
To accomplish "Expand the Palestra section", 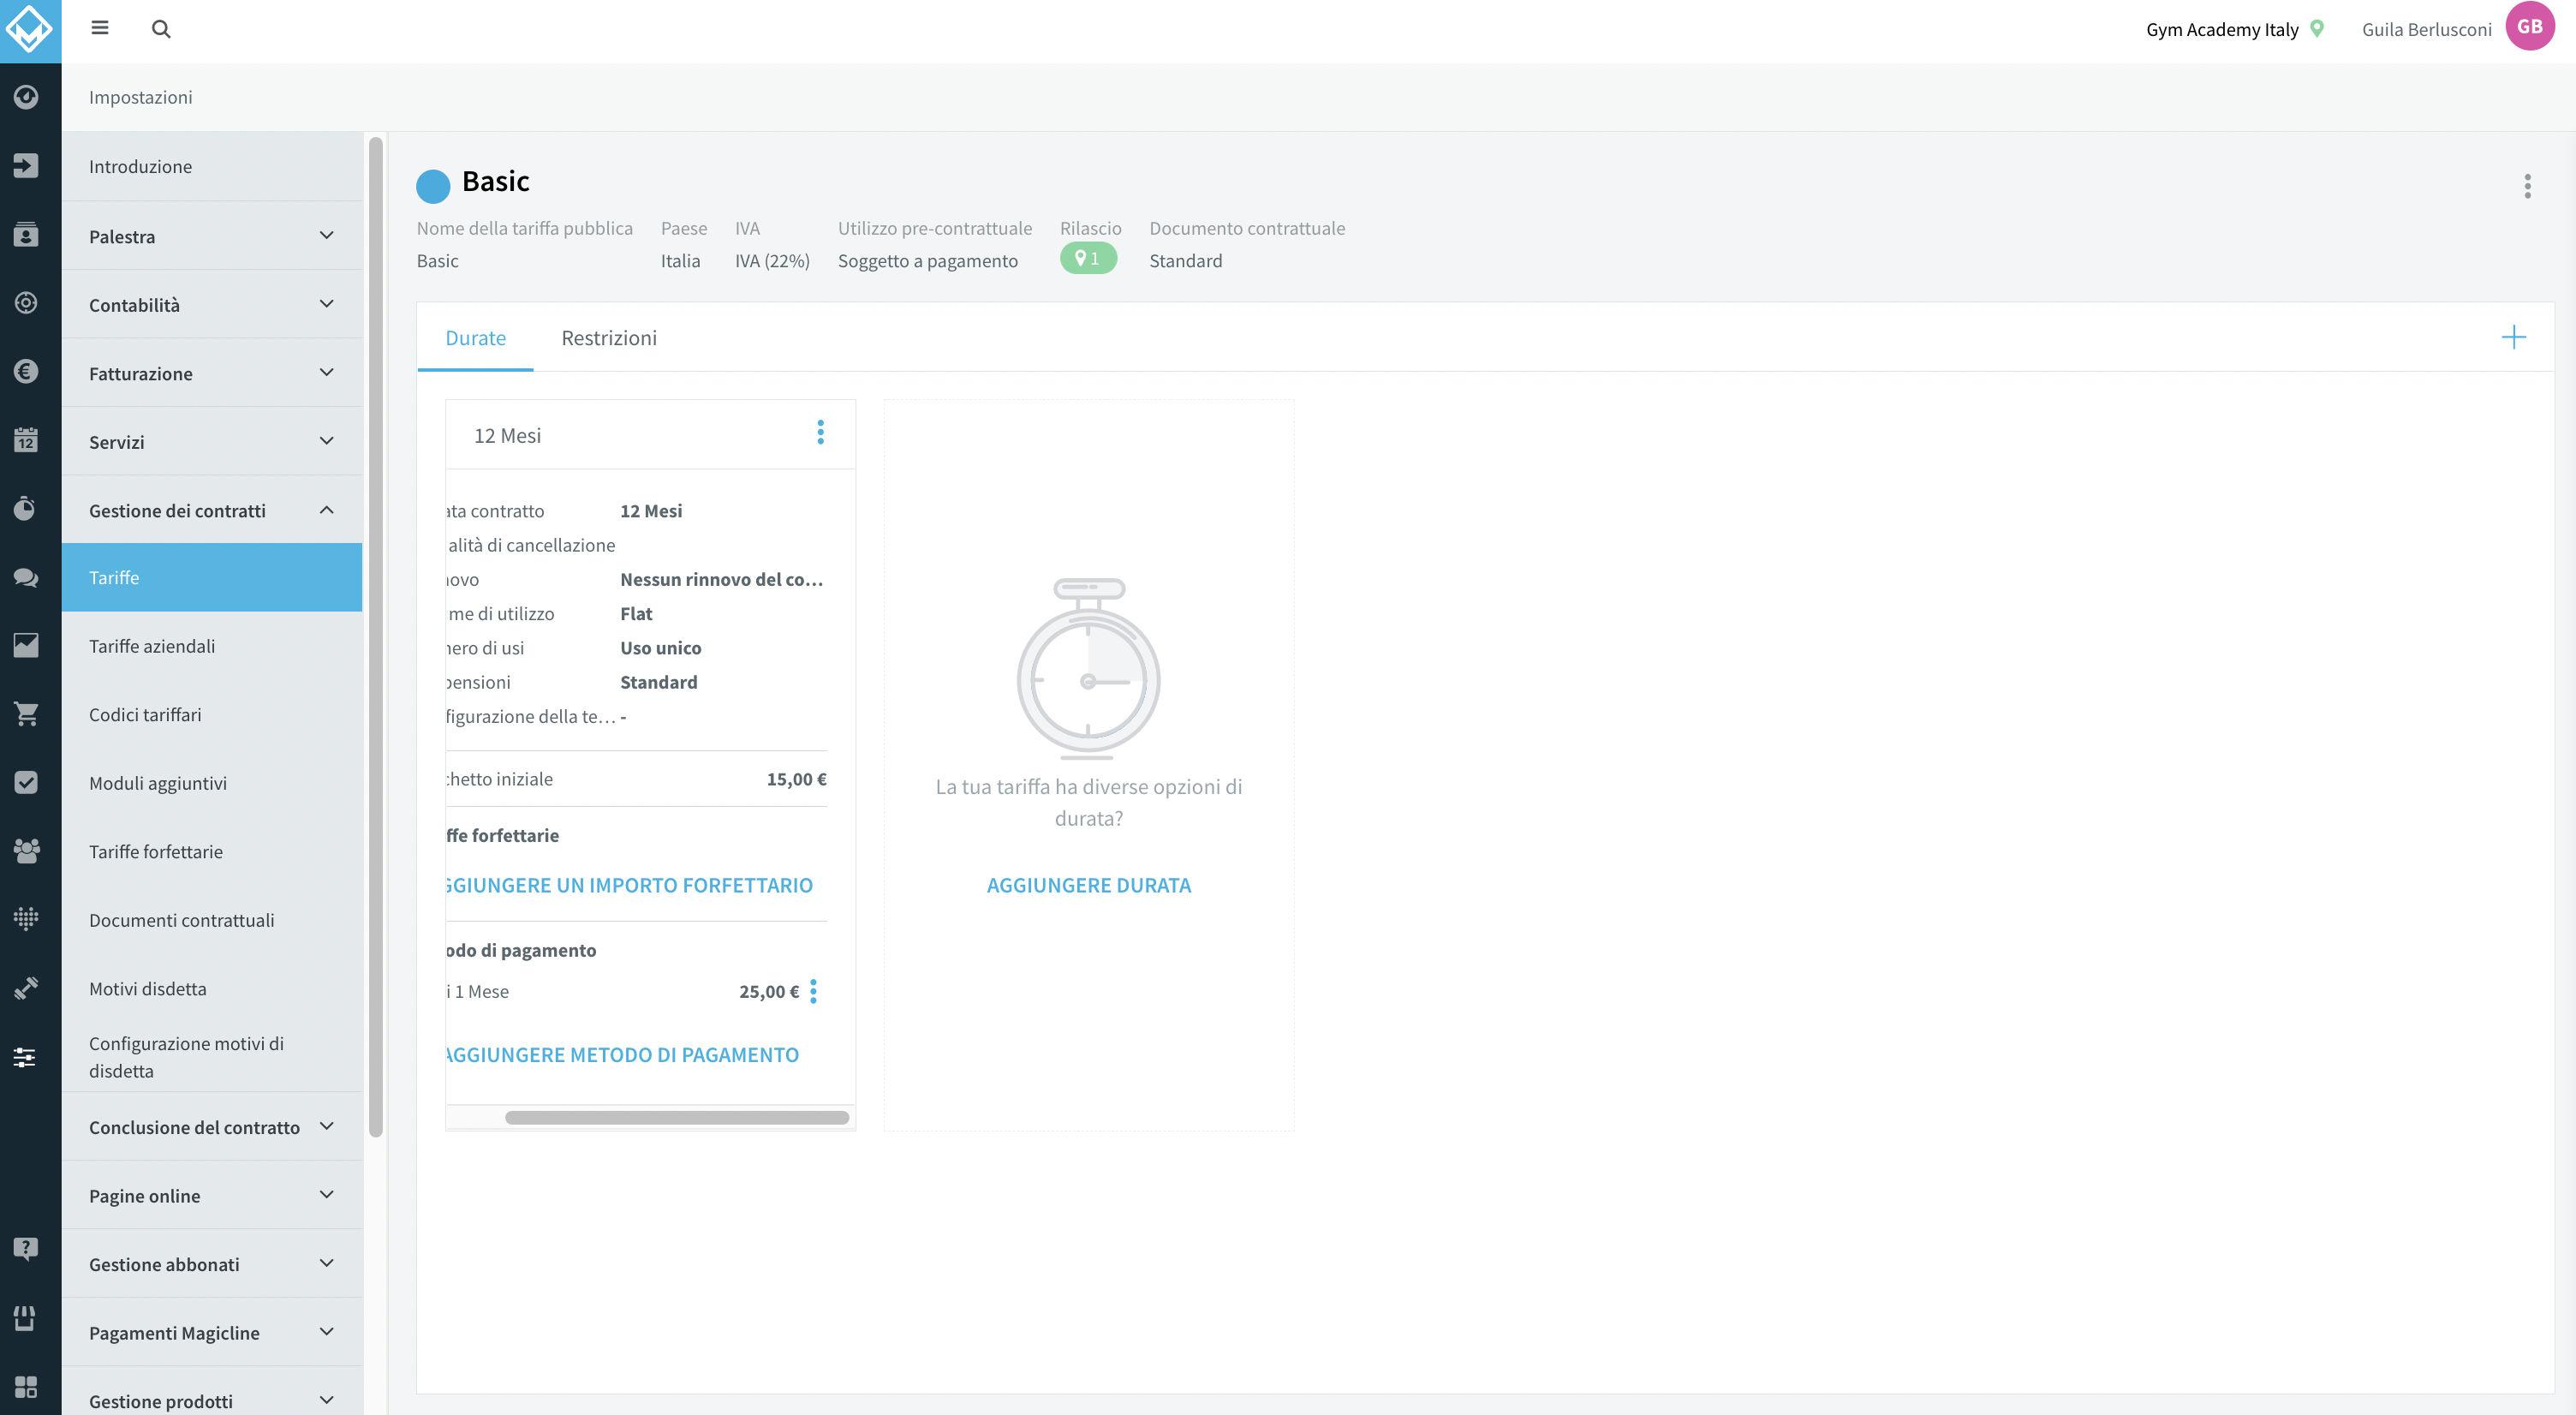I will pyautogui.click(x=212, y=236).
